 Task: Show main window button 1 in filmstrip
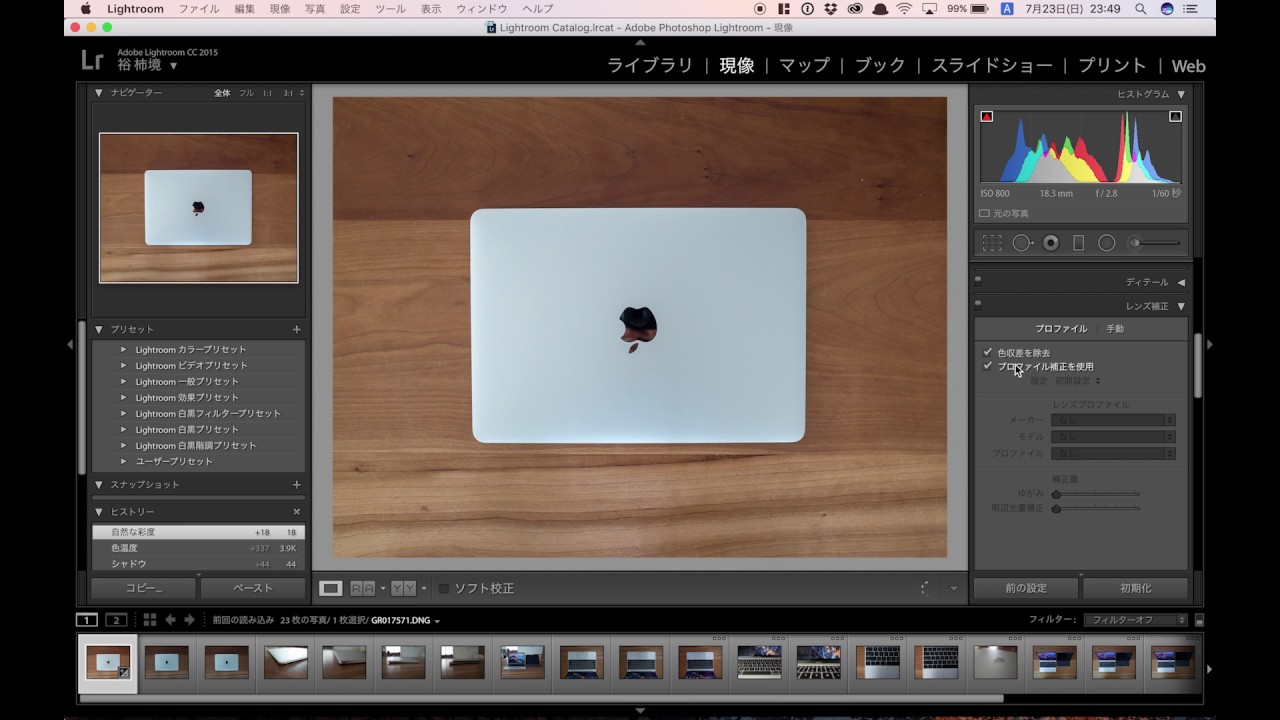click(x=87, y=620)
